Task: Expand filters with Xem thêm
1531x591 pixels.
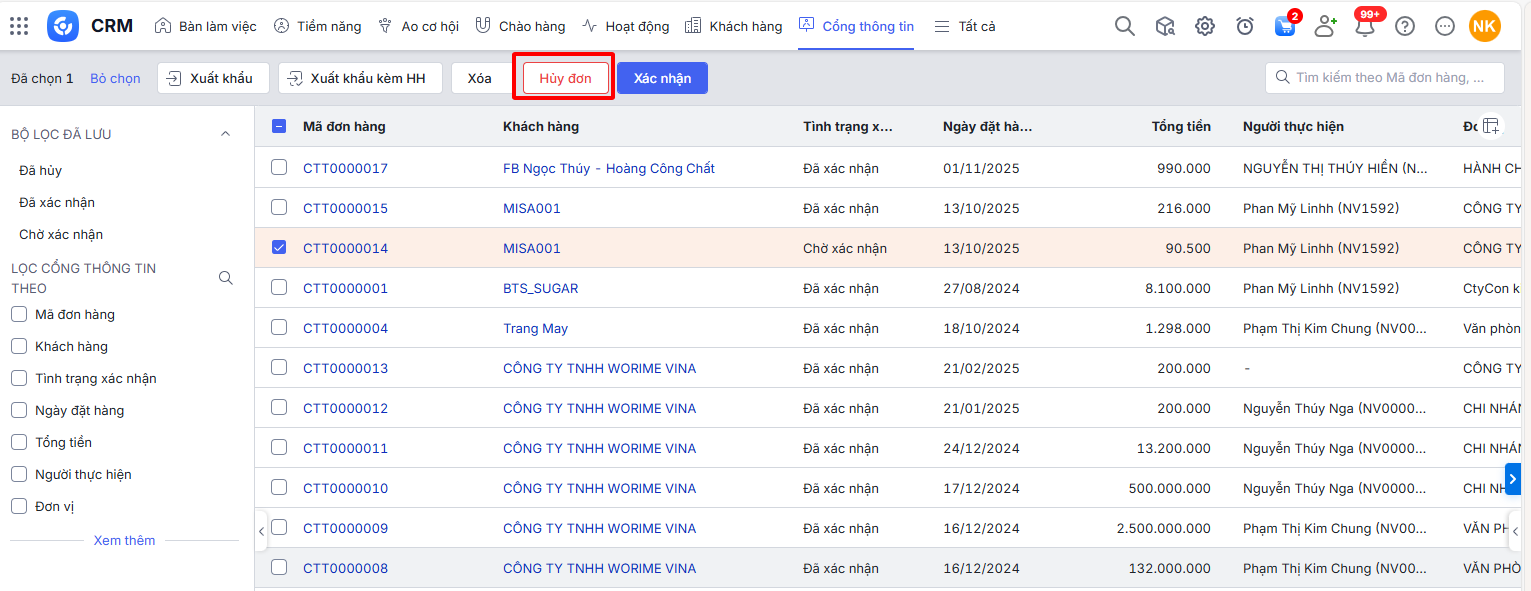Action: point(124,540)
